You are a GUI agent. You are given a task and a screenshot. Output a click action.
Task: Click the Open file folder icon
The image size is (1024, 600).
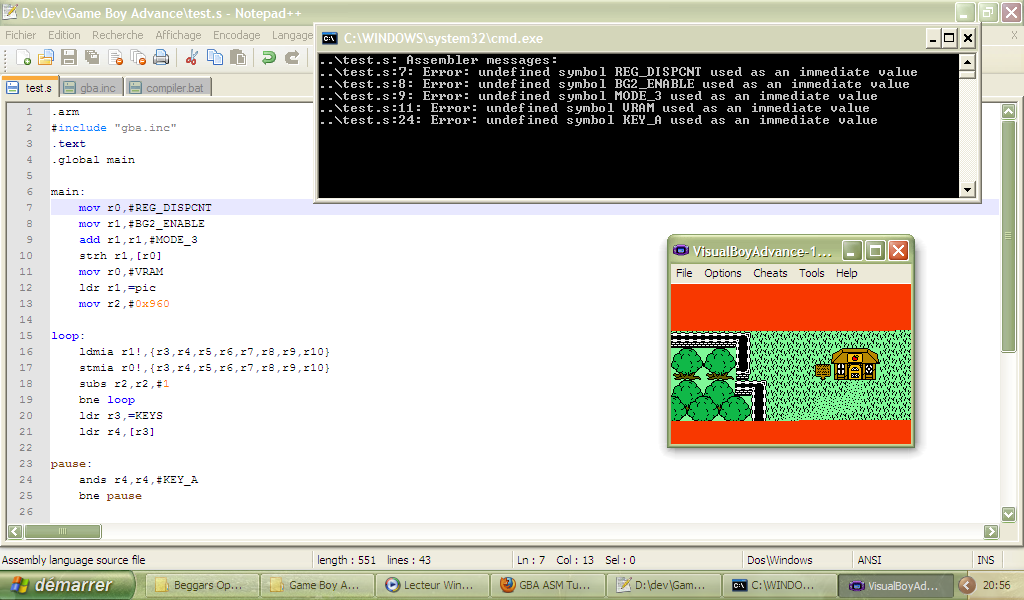coord(46,58)
